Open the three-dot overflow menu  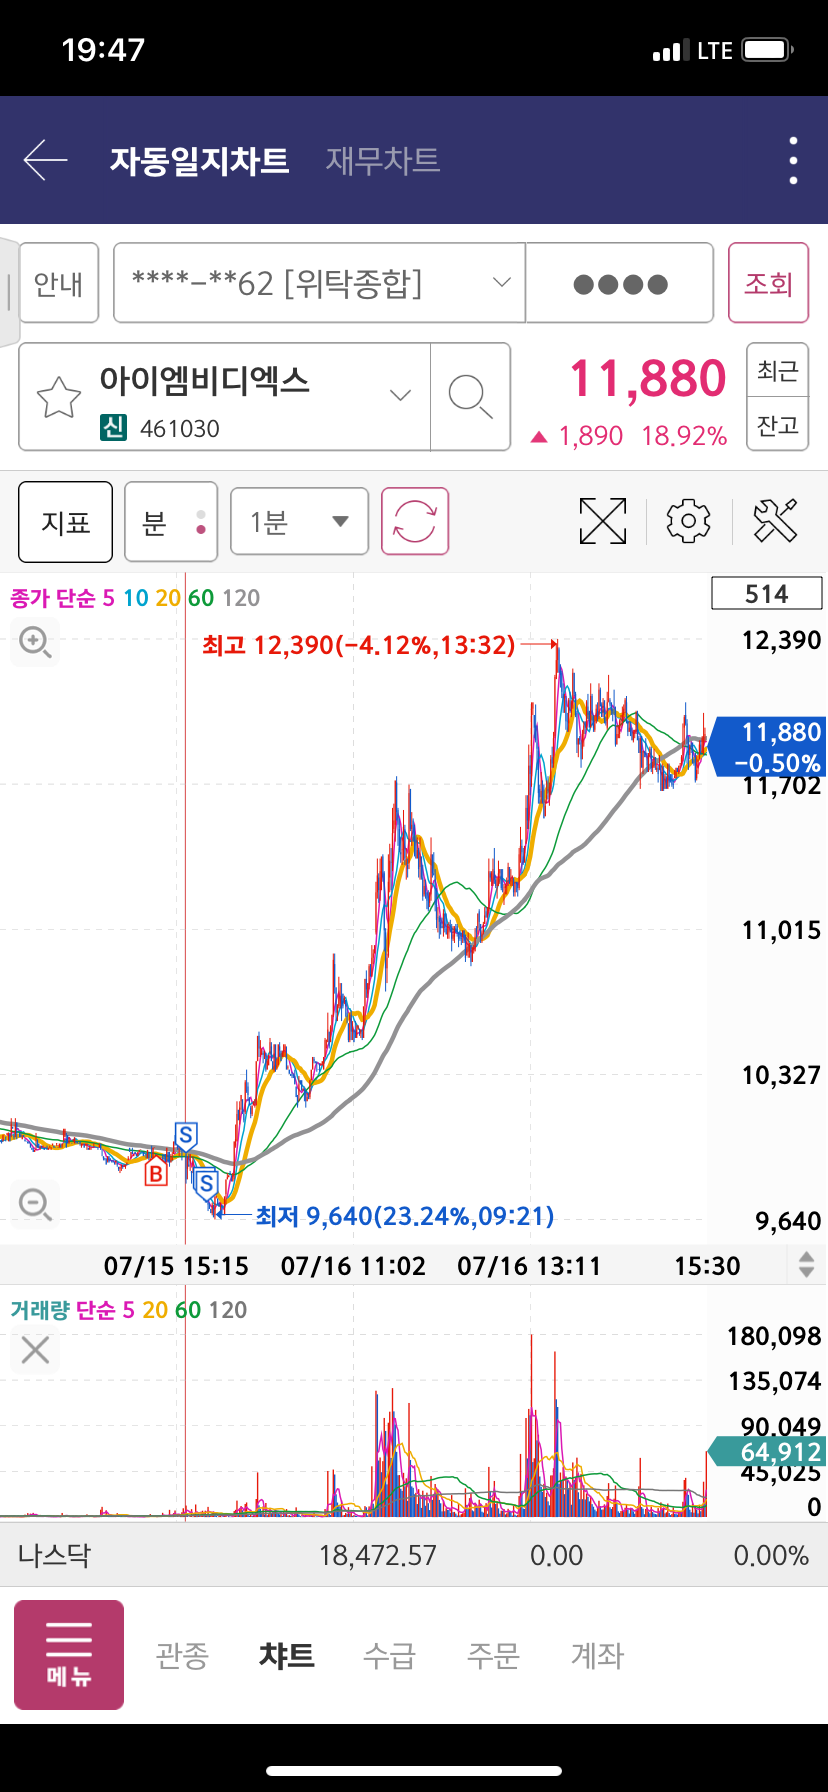(x=793, y=160)
